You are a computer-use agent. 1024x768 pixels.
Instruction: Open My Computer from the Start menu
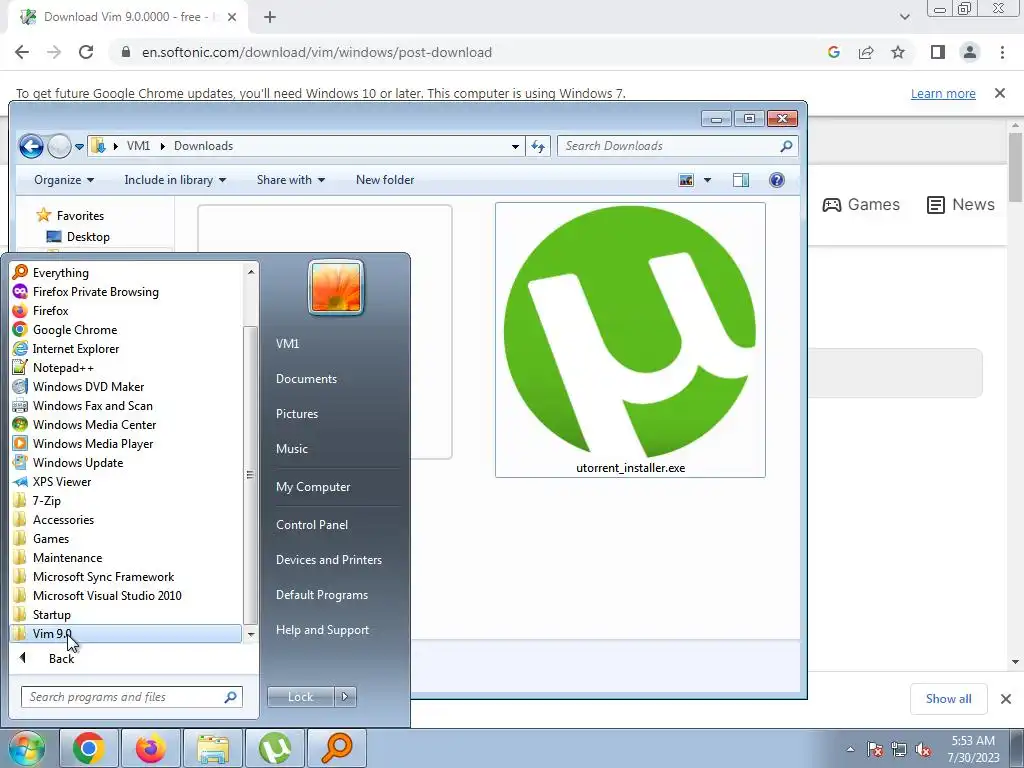point(313,487)
